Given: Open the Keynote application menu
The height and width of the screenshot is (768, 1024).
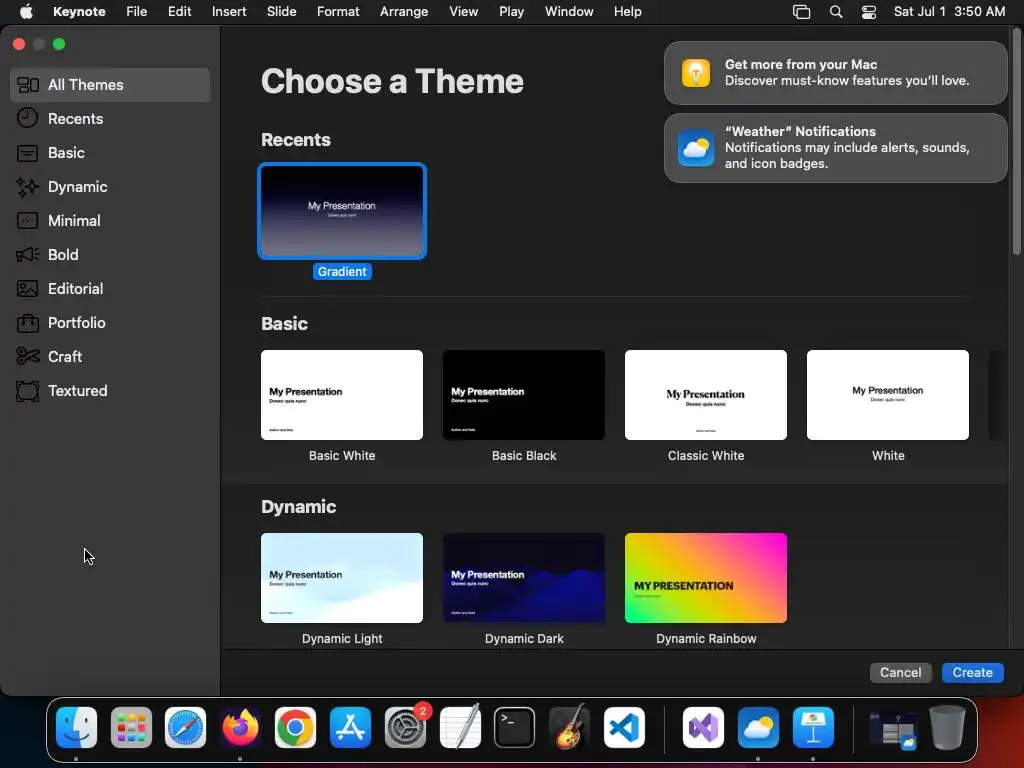Looking at the screenshot, I should [x=80, y=11].
